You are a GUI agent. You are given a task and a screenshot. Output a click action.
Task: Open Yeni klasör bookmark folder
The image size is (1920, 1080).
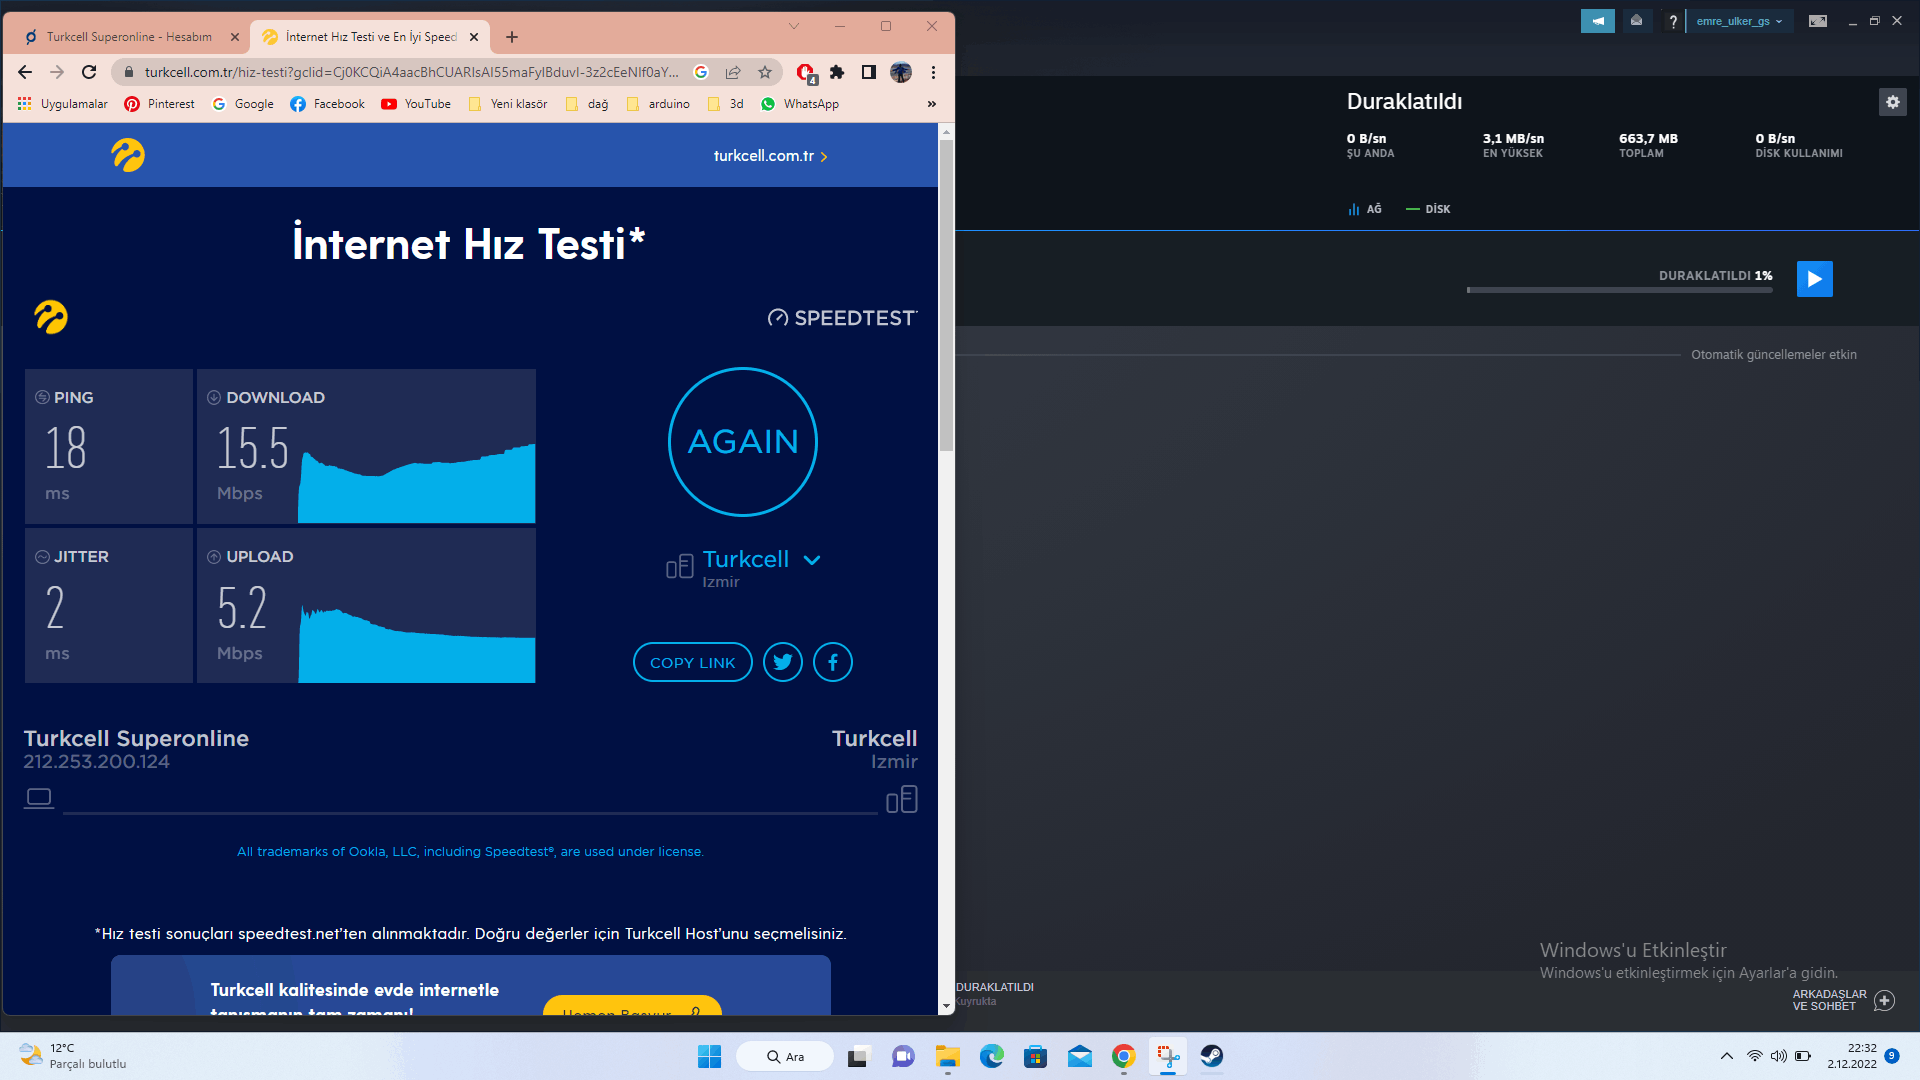point(507,104)
